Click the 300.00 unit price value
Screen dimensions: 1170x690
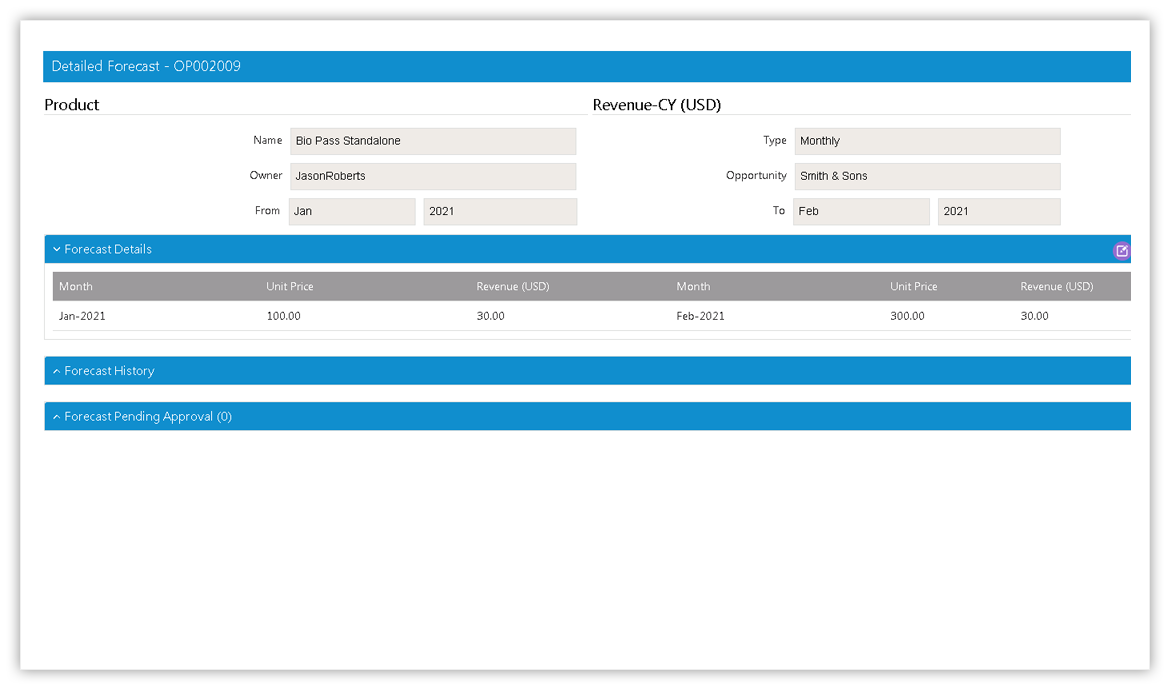(907, 316)
